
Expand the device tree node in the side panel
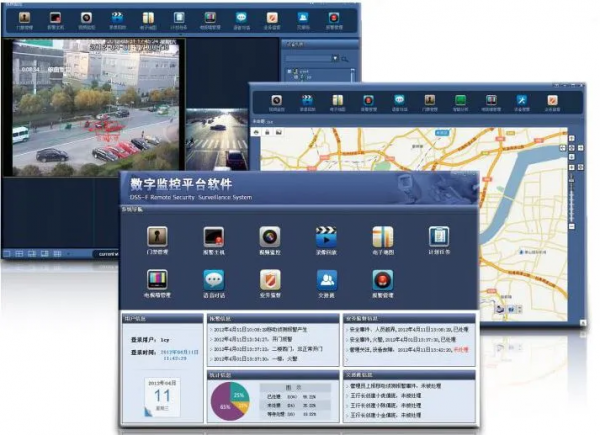[x=289, y=72]
